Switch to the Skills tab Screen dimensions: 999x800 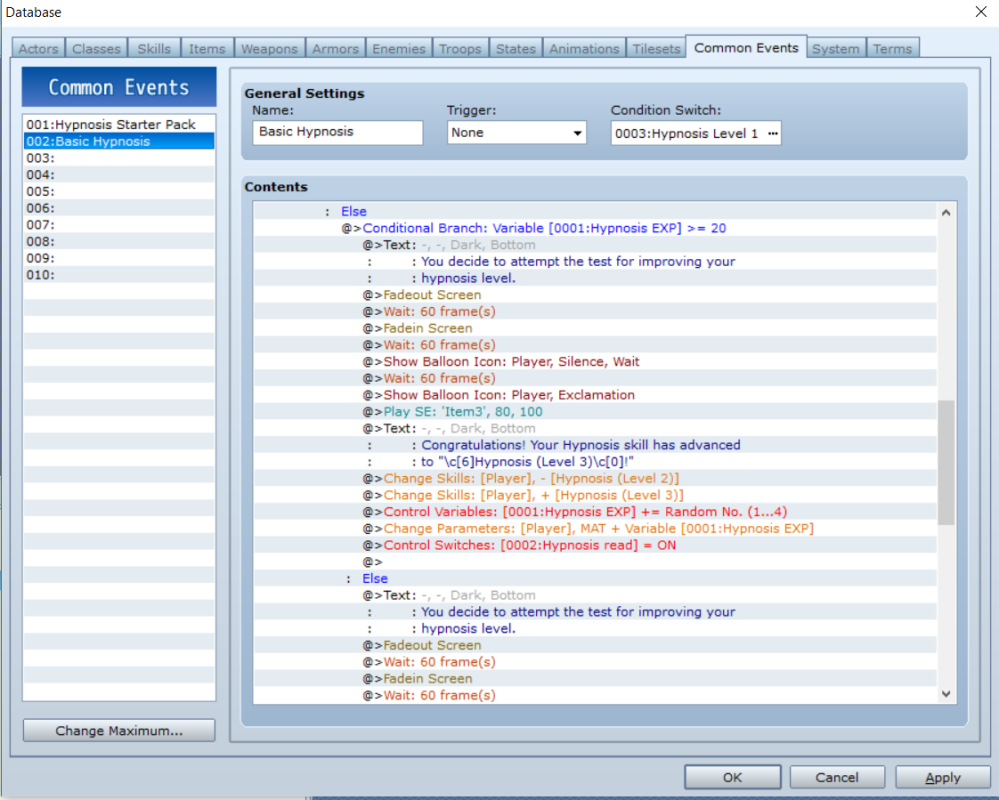tap(154, 48)
